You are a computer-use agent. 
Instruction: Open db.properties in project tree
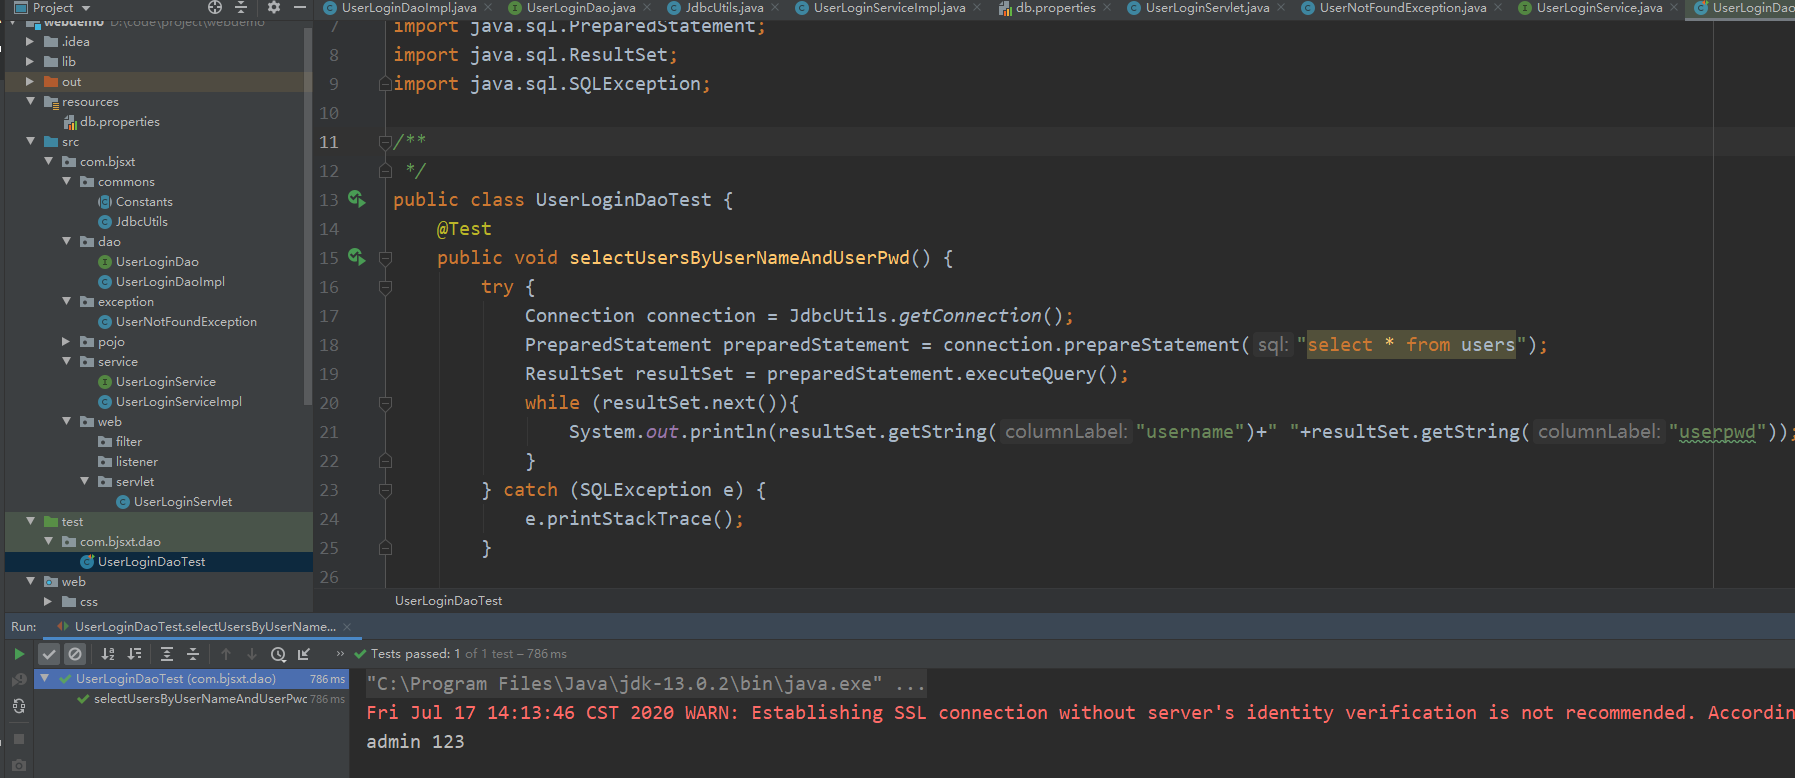[120, 122]
